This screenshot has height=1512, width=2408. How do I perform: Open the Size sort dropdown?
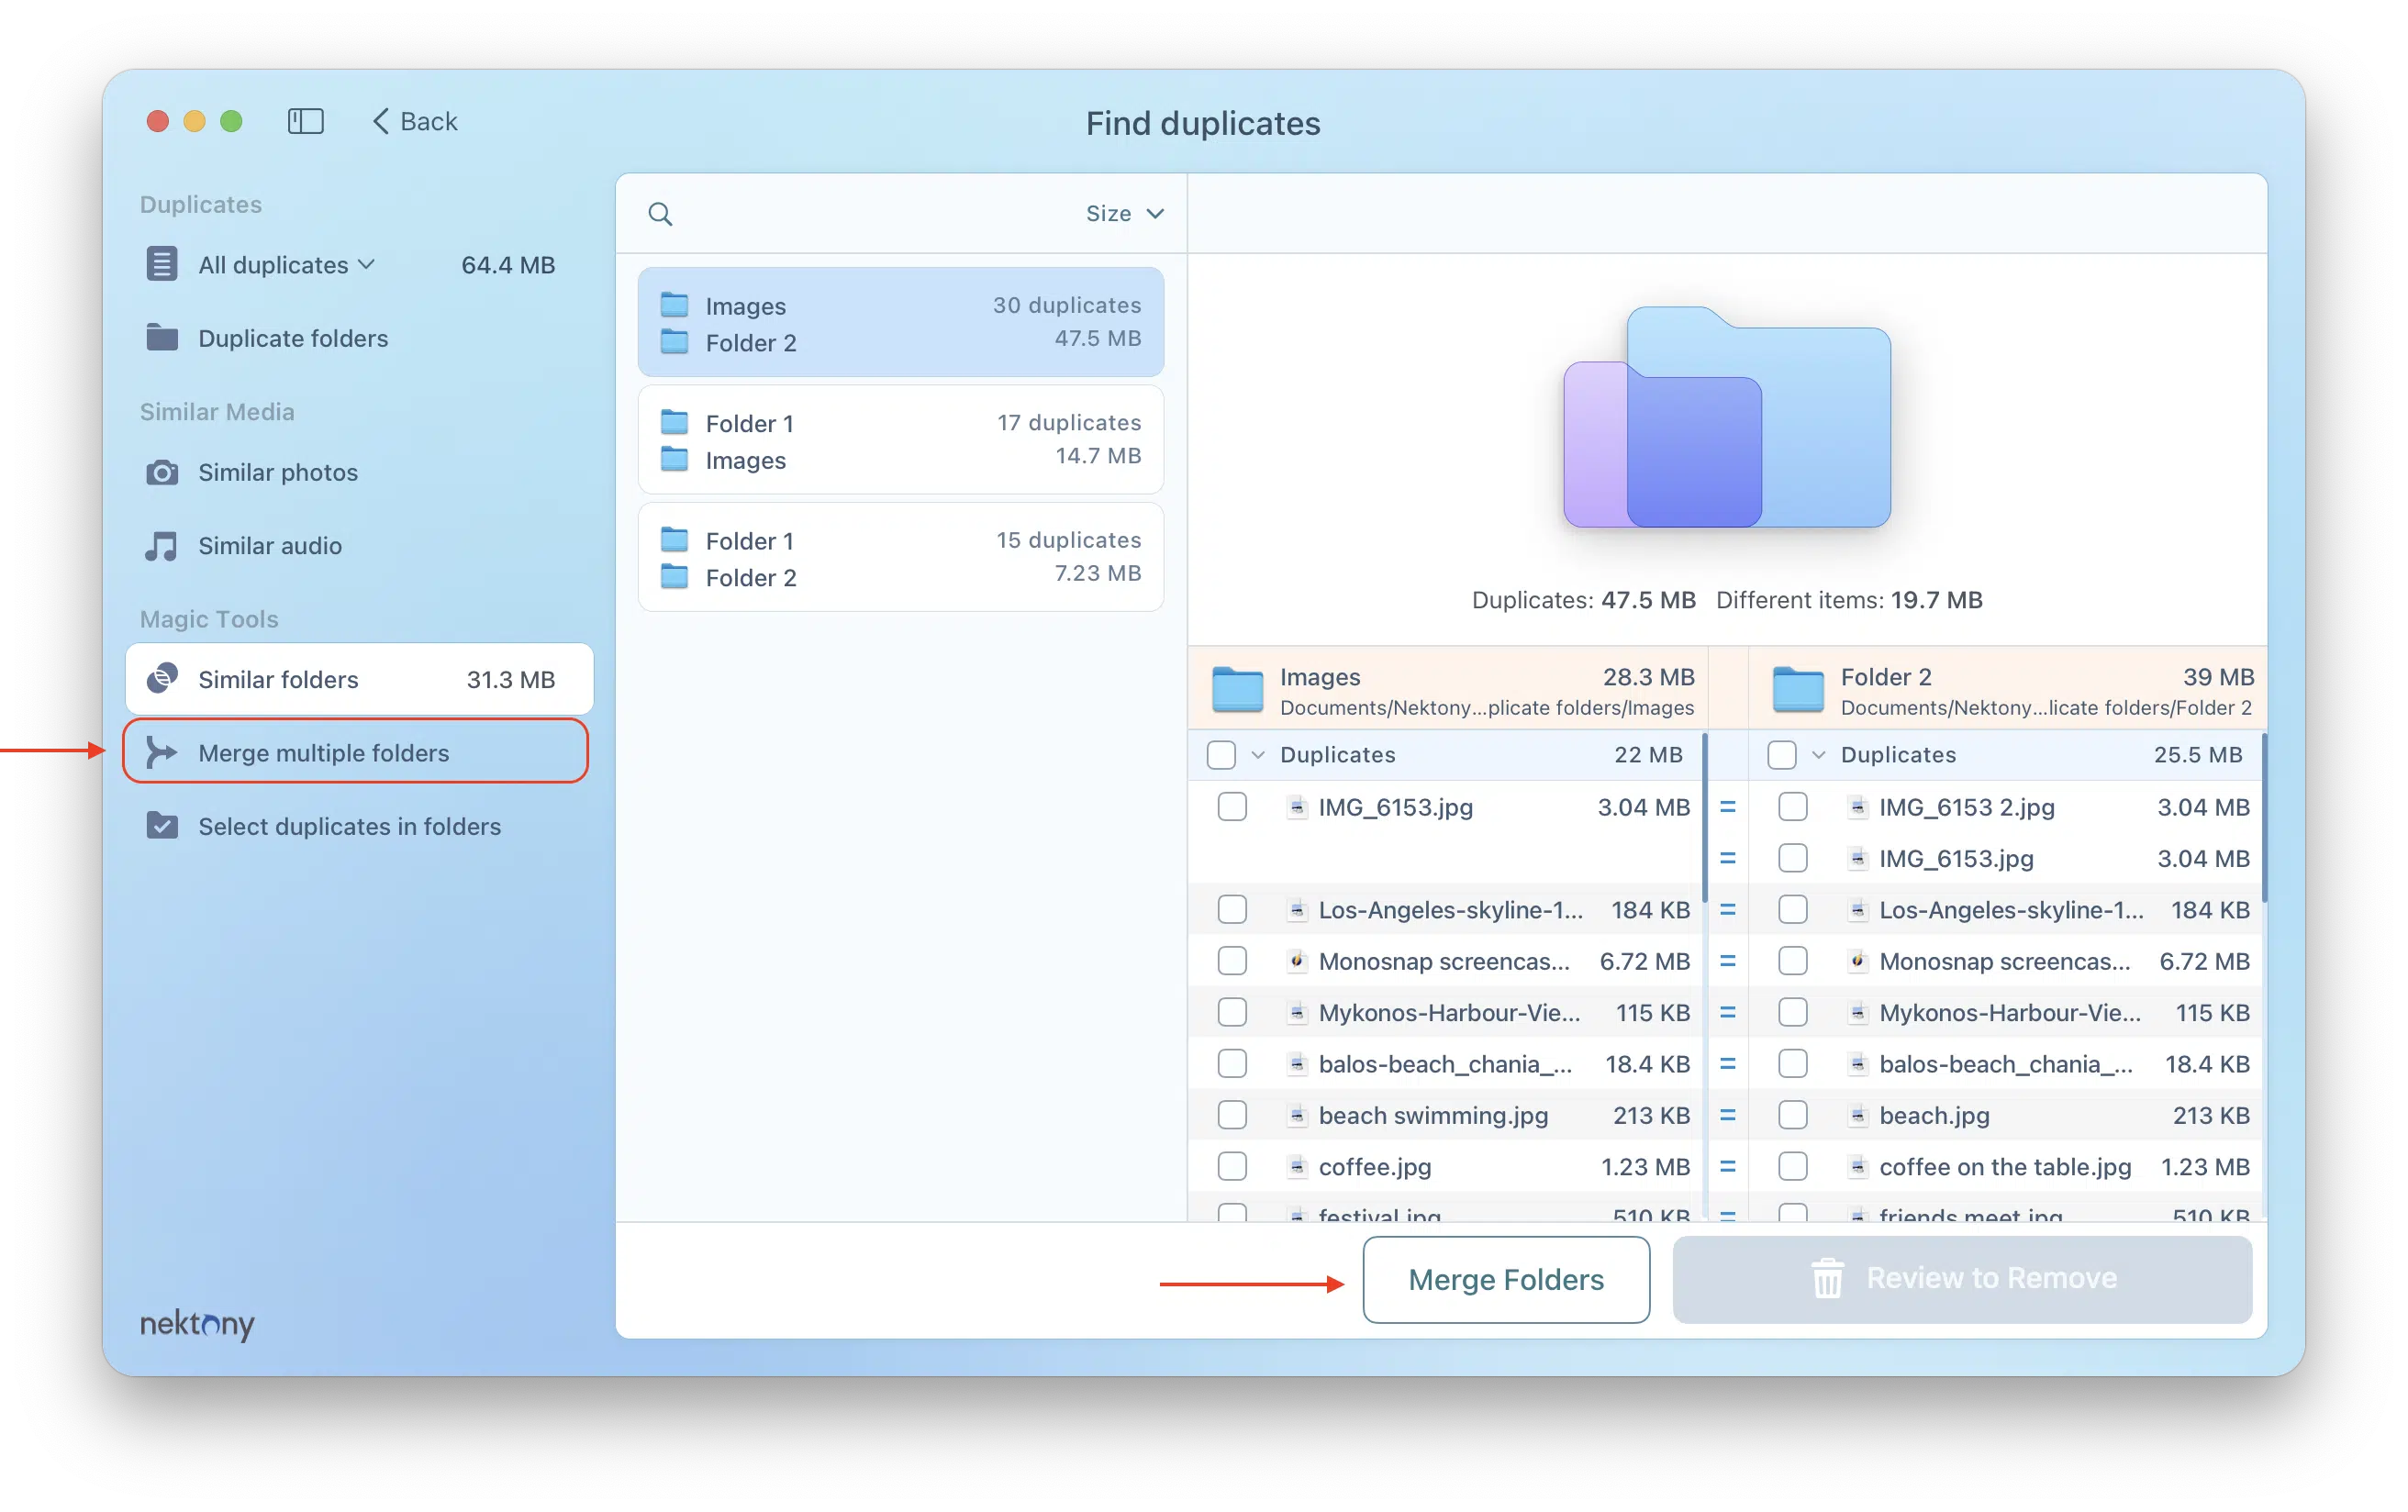(x=1125, y=214)
